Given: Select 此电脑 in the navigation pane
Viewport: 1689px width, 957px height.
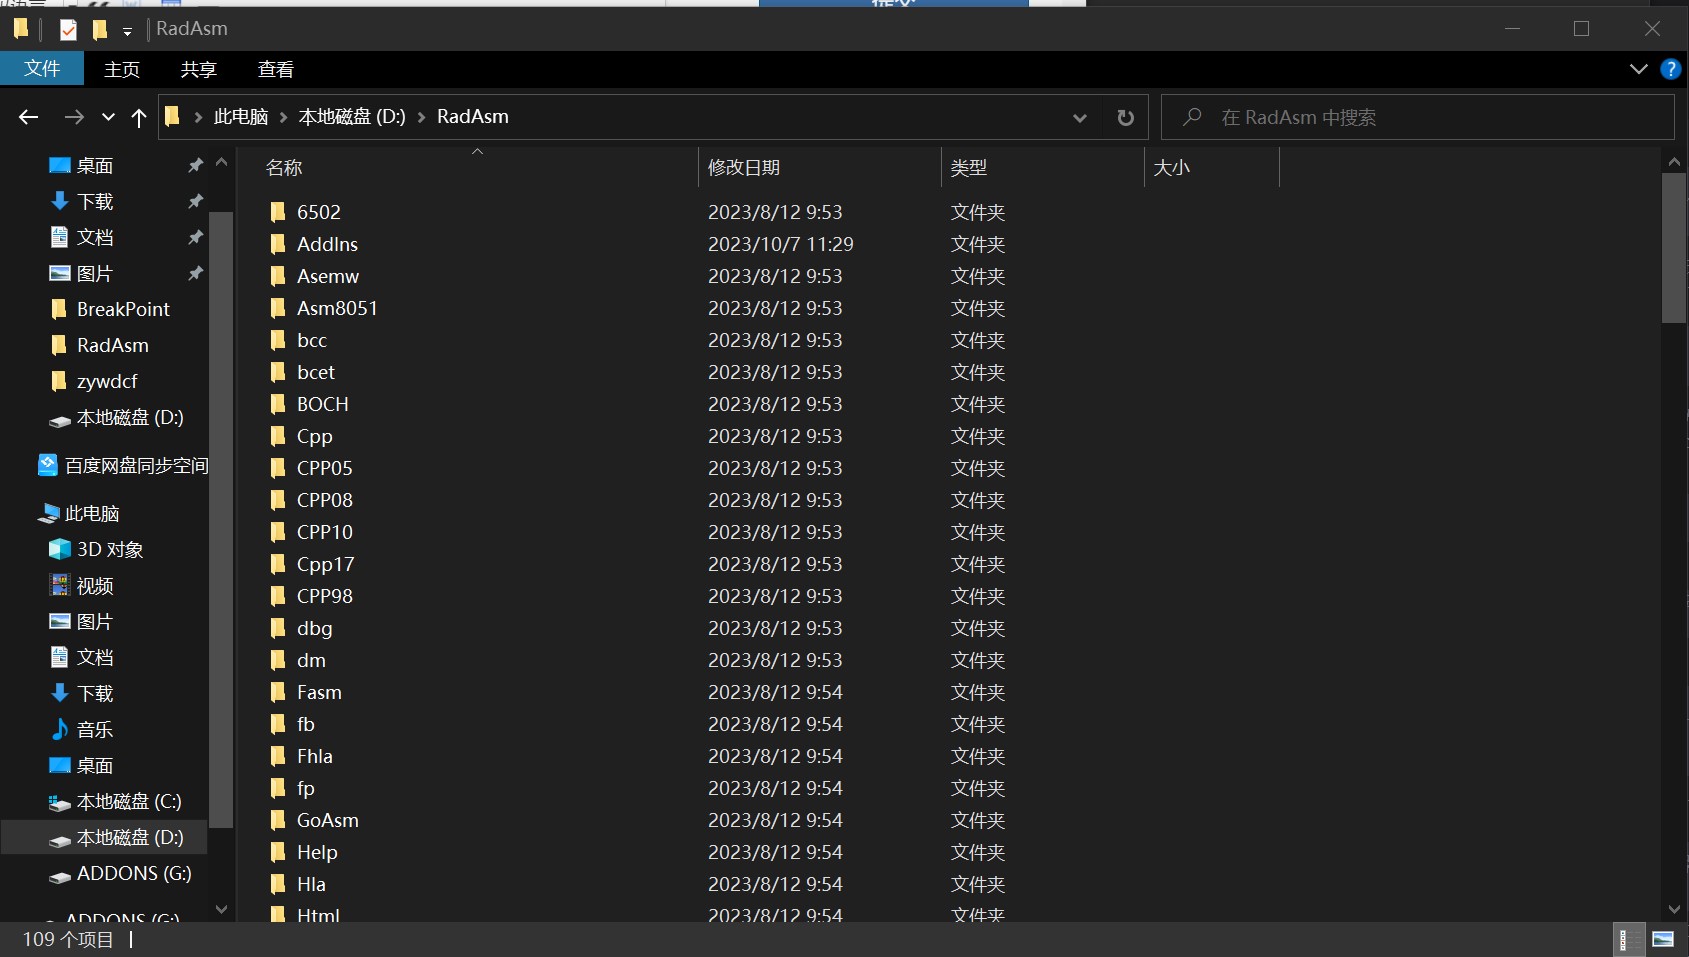Looking at the screenshot, I should pos(92,514).
